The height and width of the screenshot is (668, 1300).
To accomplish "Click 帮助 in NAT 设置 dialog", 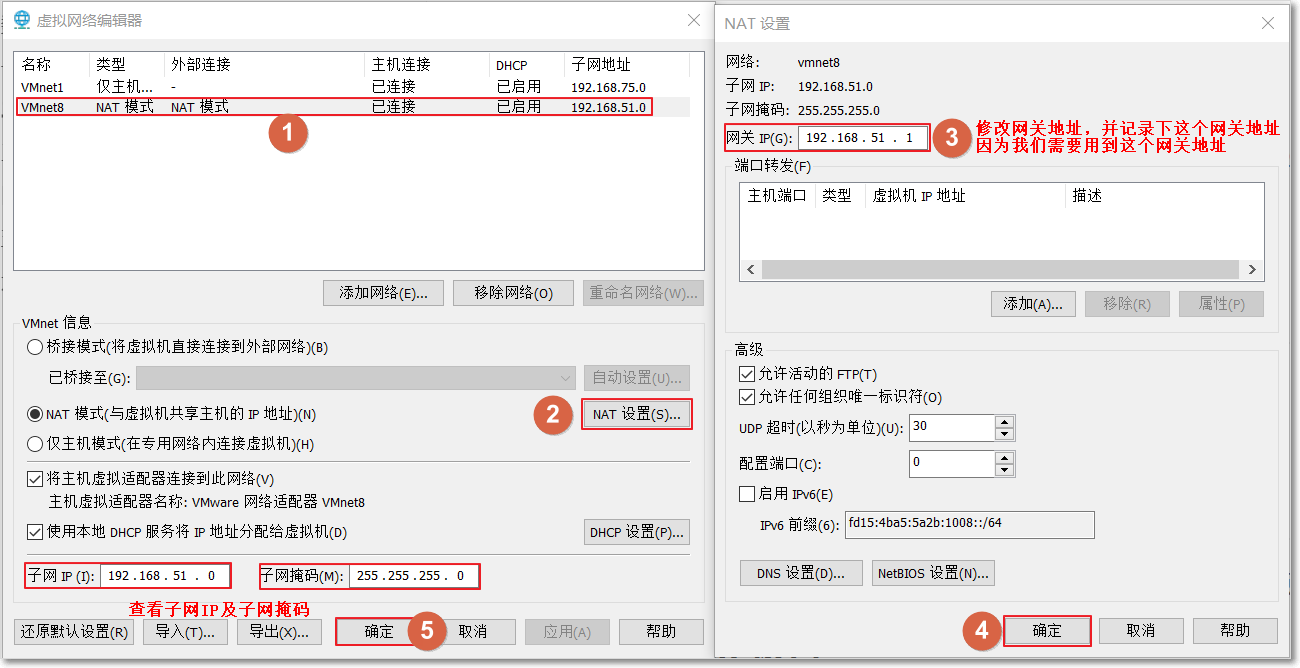I will point(1235,631).
